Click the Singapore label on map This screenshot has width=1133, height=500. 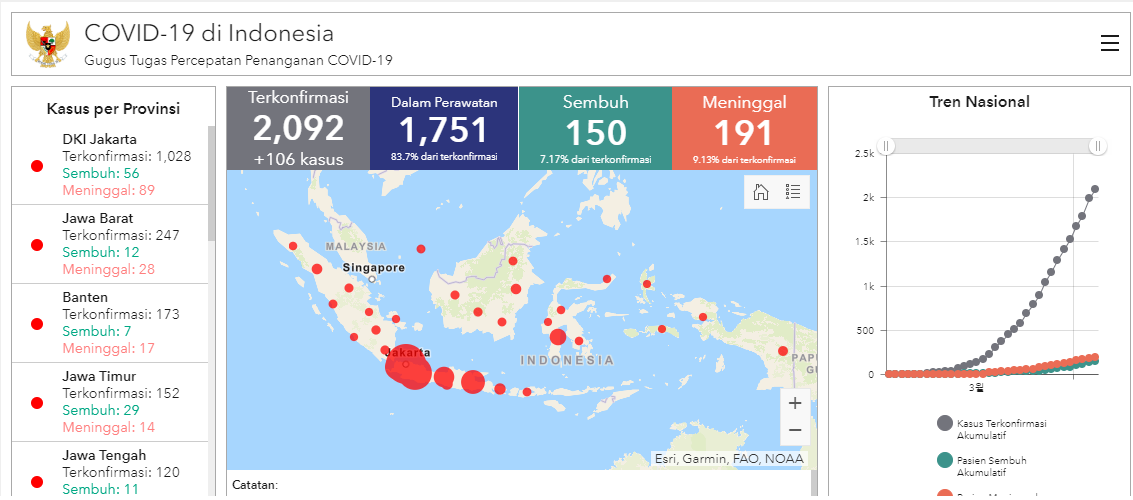tap(374, 268)
